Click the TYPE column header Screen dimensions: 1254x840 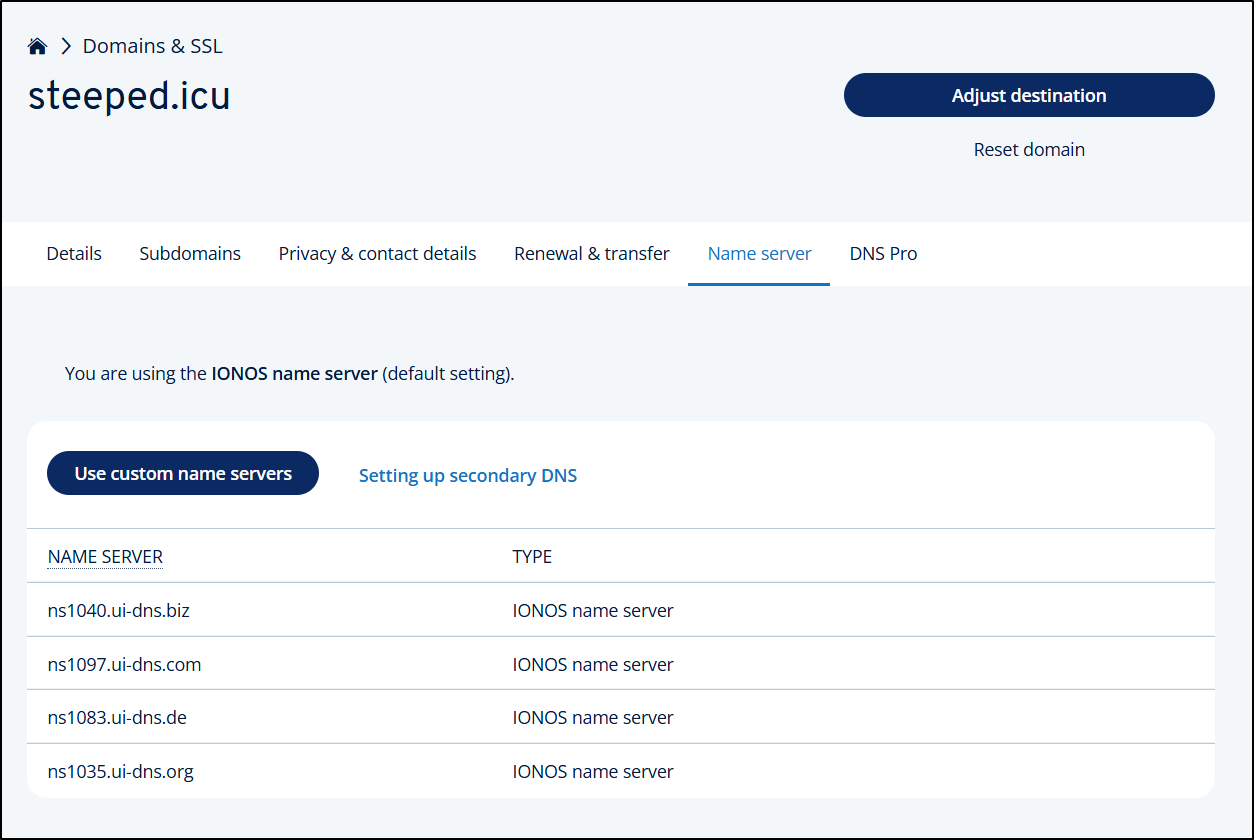tap(532, 557)
